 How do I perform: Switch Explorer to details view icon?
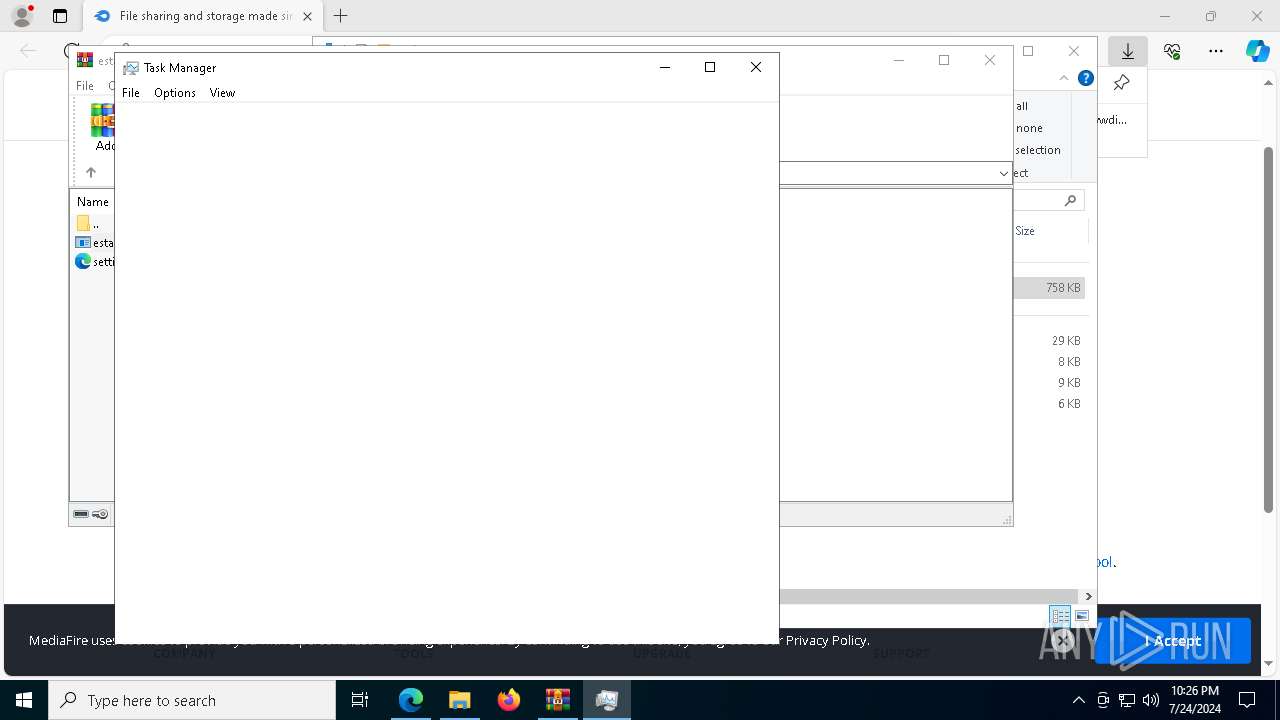[1060, 616]
